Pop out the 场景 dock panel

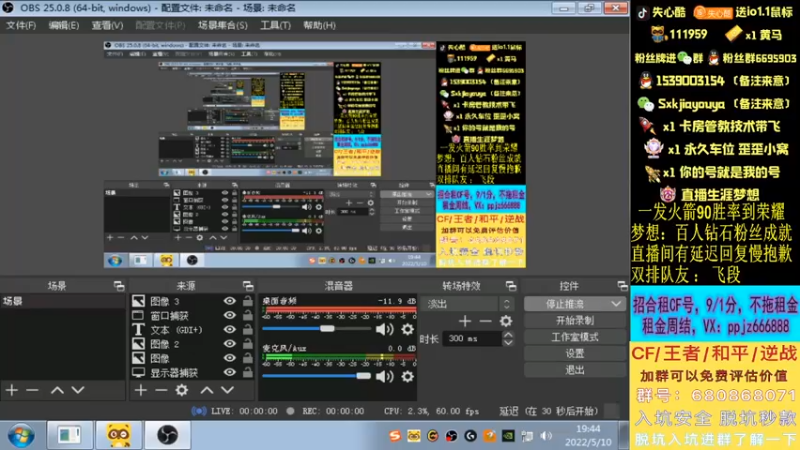[x=119, y=286]
